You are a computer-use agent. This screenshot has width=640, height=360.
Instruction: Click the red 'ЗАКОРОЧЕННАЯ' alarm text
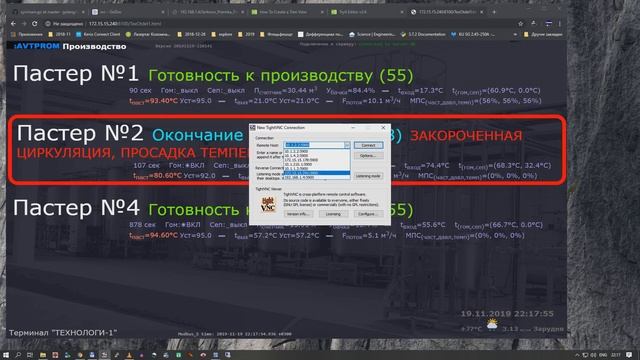(466, 136)
